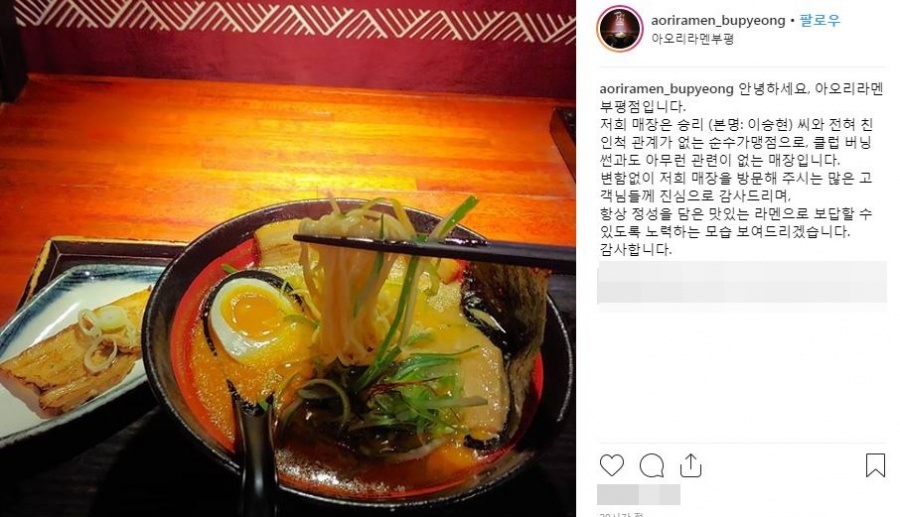Open the round profile avatar picture
Image resolution: width=900 pixels, height=517 pixels.
pos(619,29)
